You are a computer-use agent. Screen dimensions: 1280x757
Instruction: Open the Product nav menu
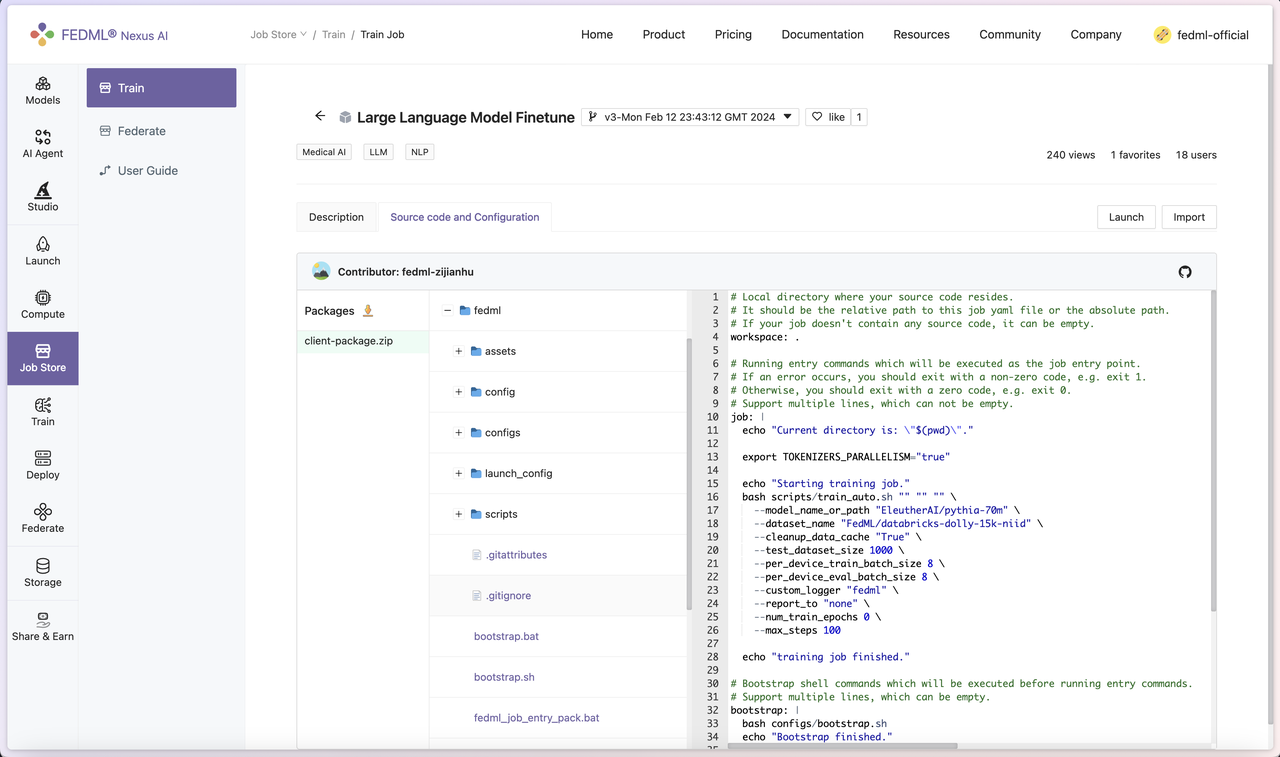pos(664,34)
